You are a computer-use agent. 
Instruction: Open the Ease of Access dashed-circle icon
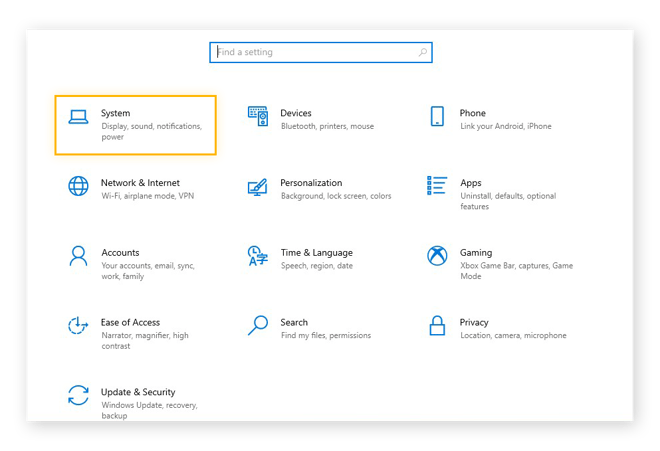coord(78,326)
